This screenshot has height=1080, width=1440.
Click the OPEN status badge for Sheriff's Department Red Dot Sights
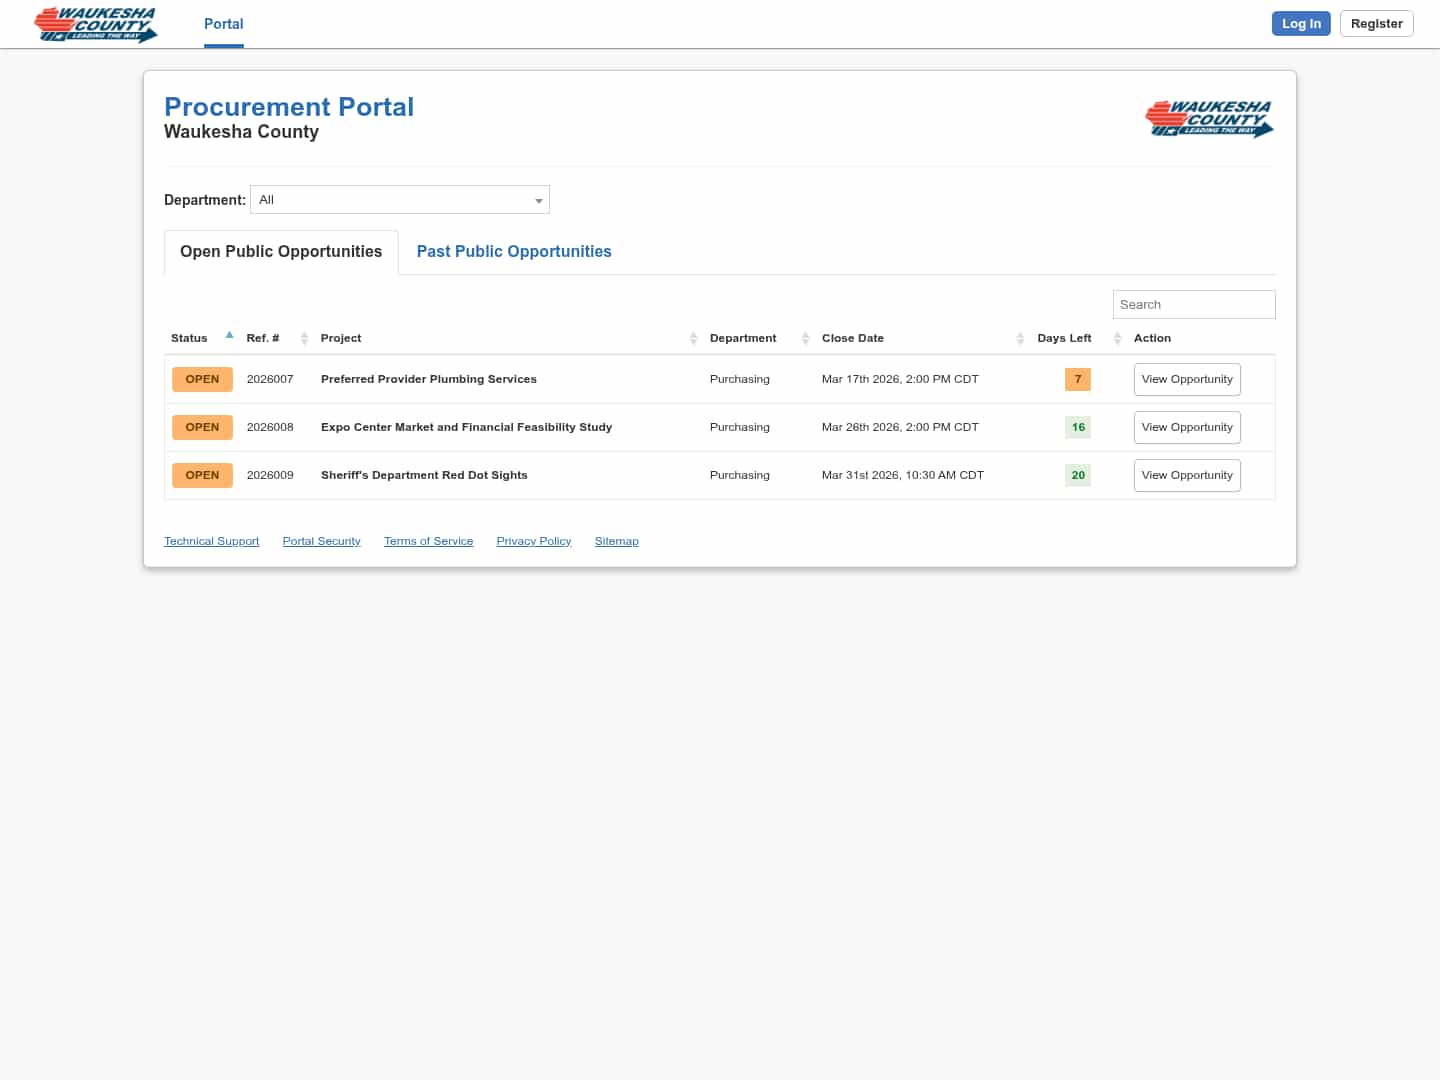tap(202, 475)
